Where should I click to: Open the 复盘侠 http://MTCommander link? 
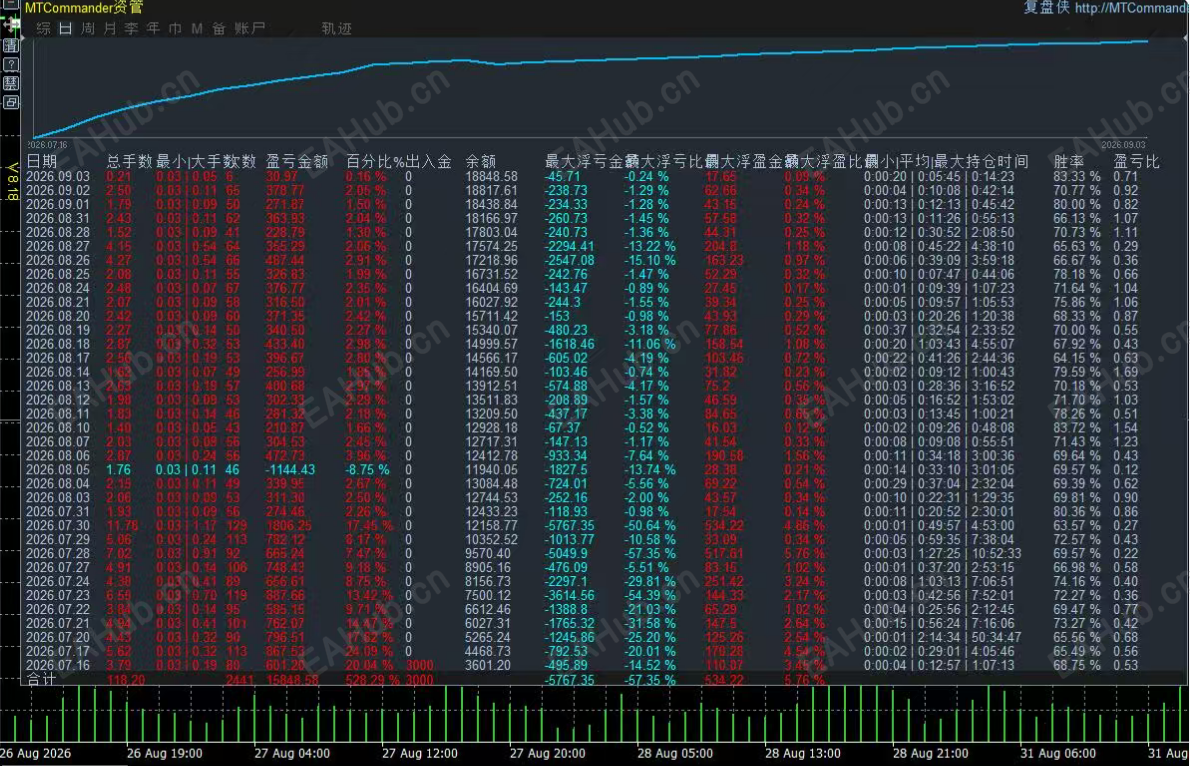(1106, 8)
